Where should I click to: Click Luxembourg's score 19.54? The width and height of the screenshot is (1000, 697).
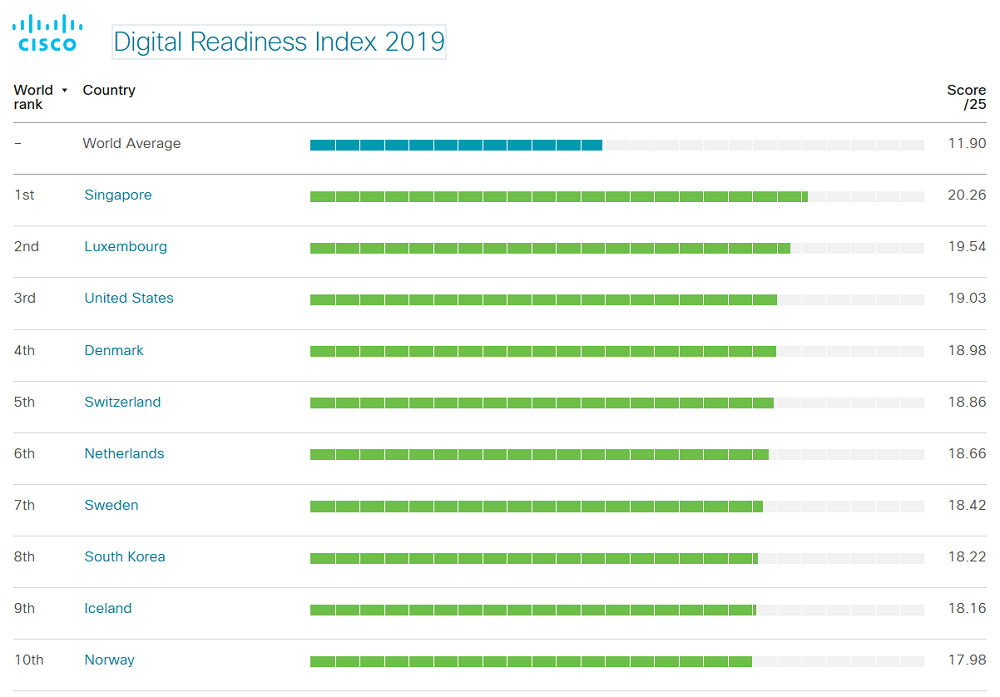pos(967,247)
